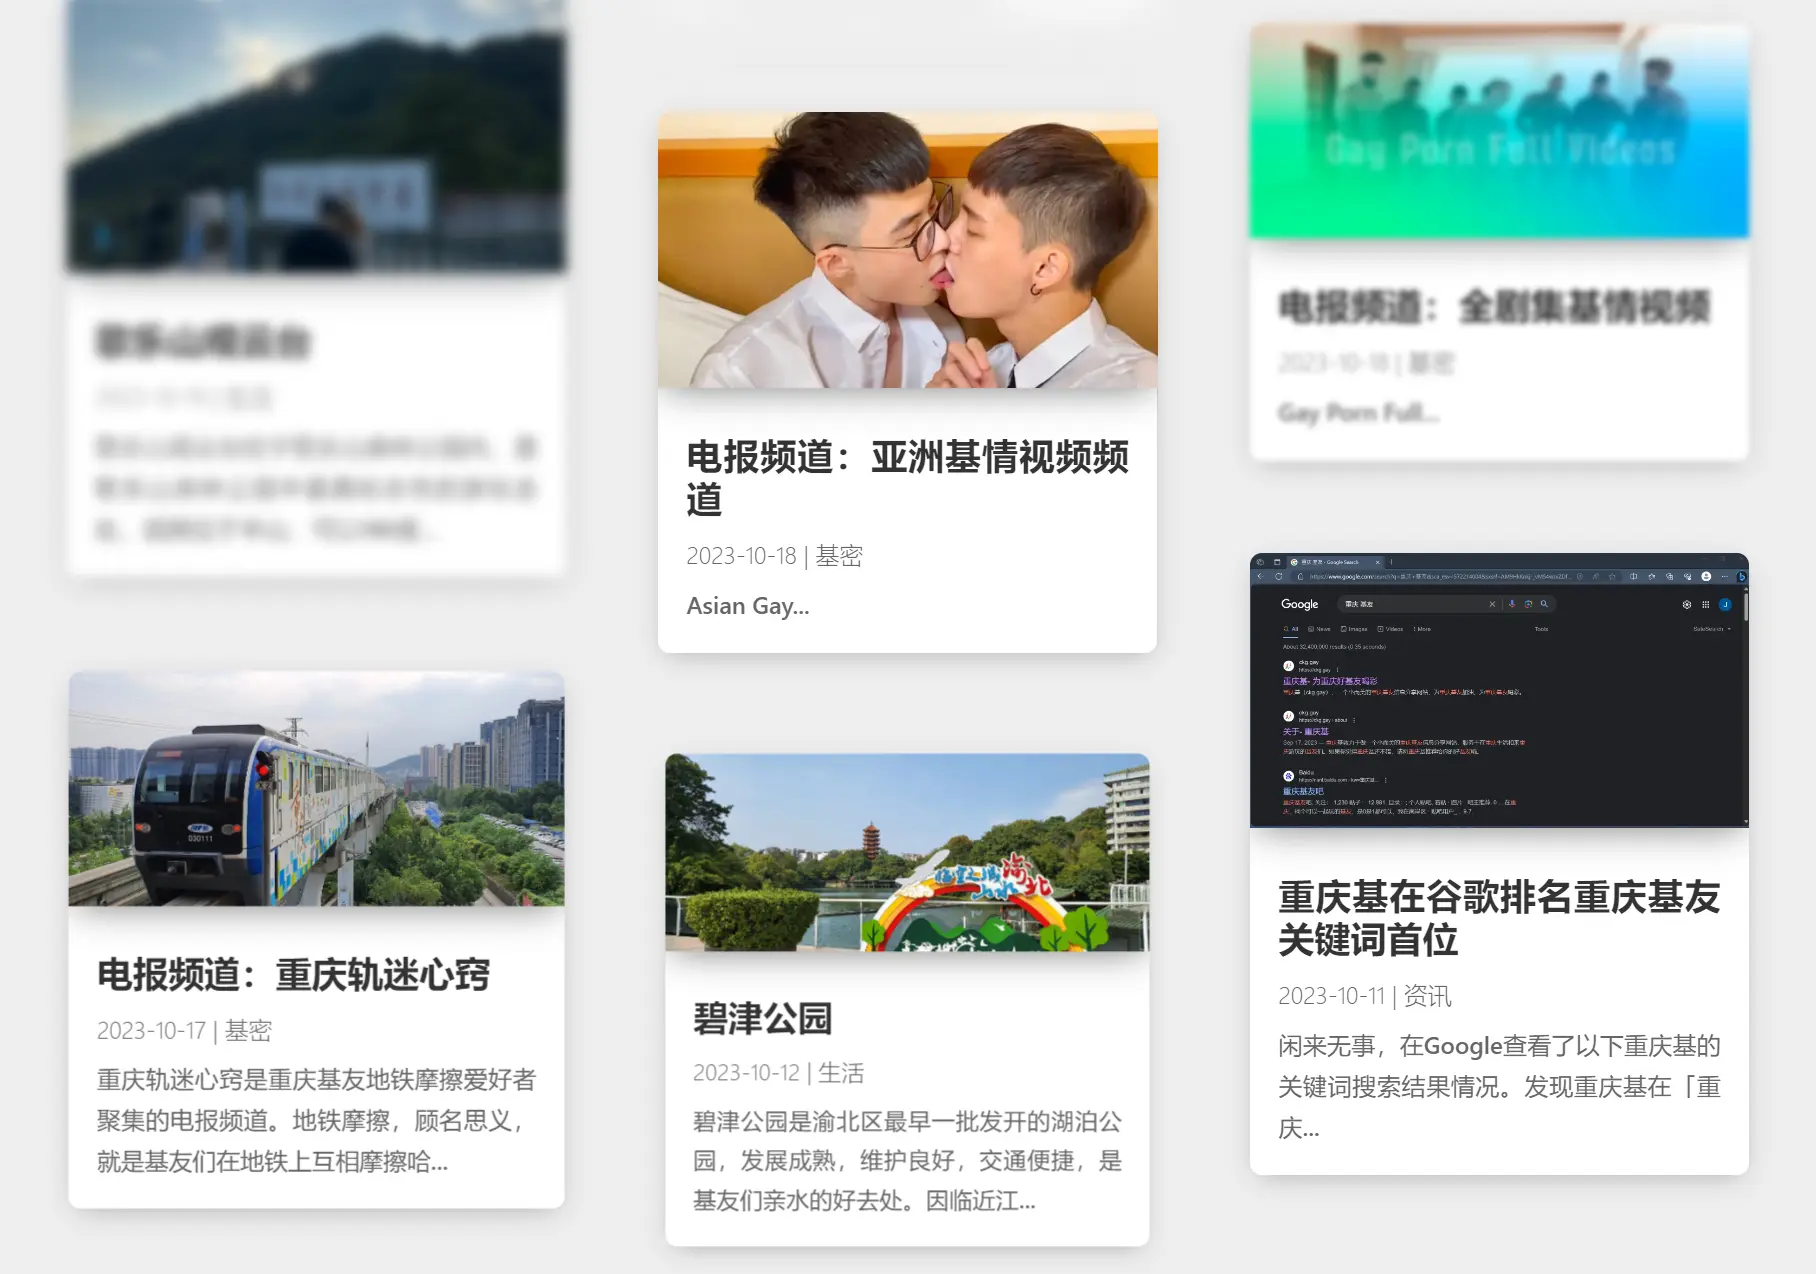Click the page reload icon in the toolbar
Image resolution: width=1816 pixels, height=1274 pixels.
click(1279, 576)
